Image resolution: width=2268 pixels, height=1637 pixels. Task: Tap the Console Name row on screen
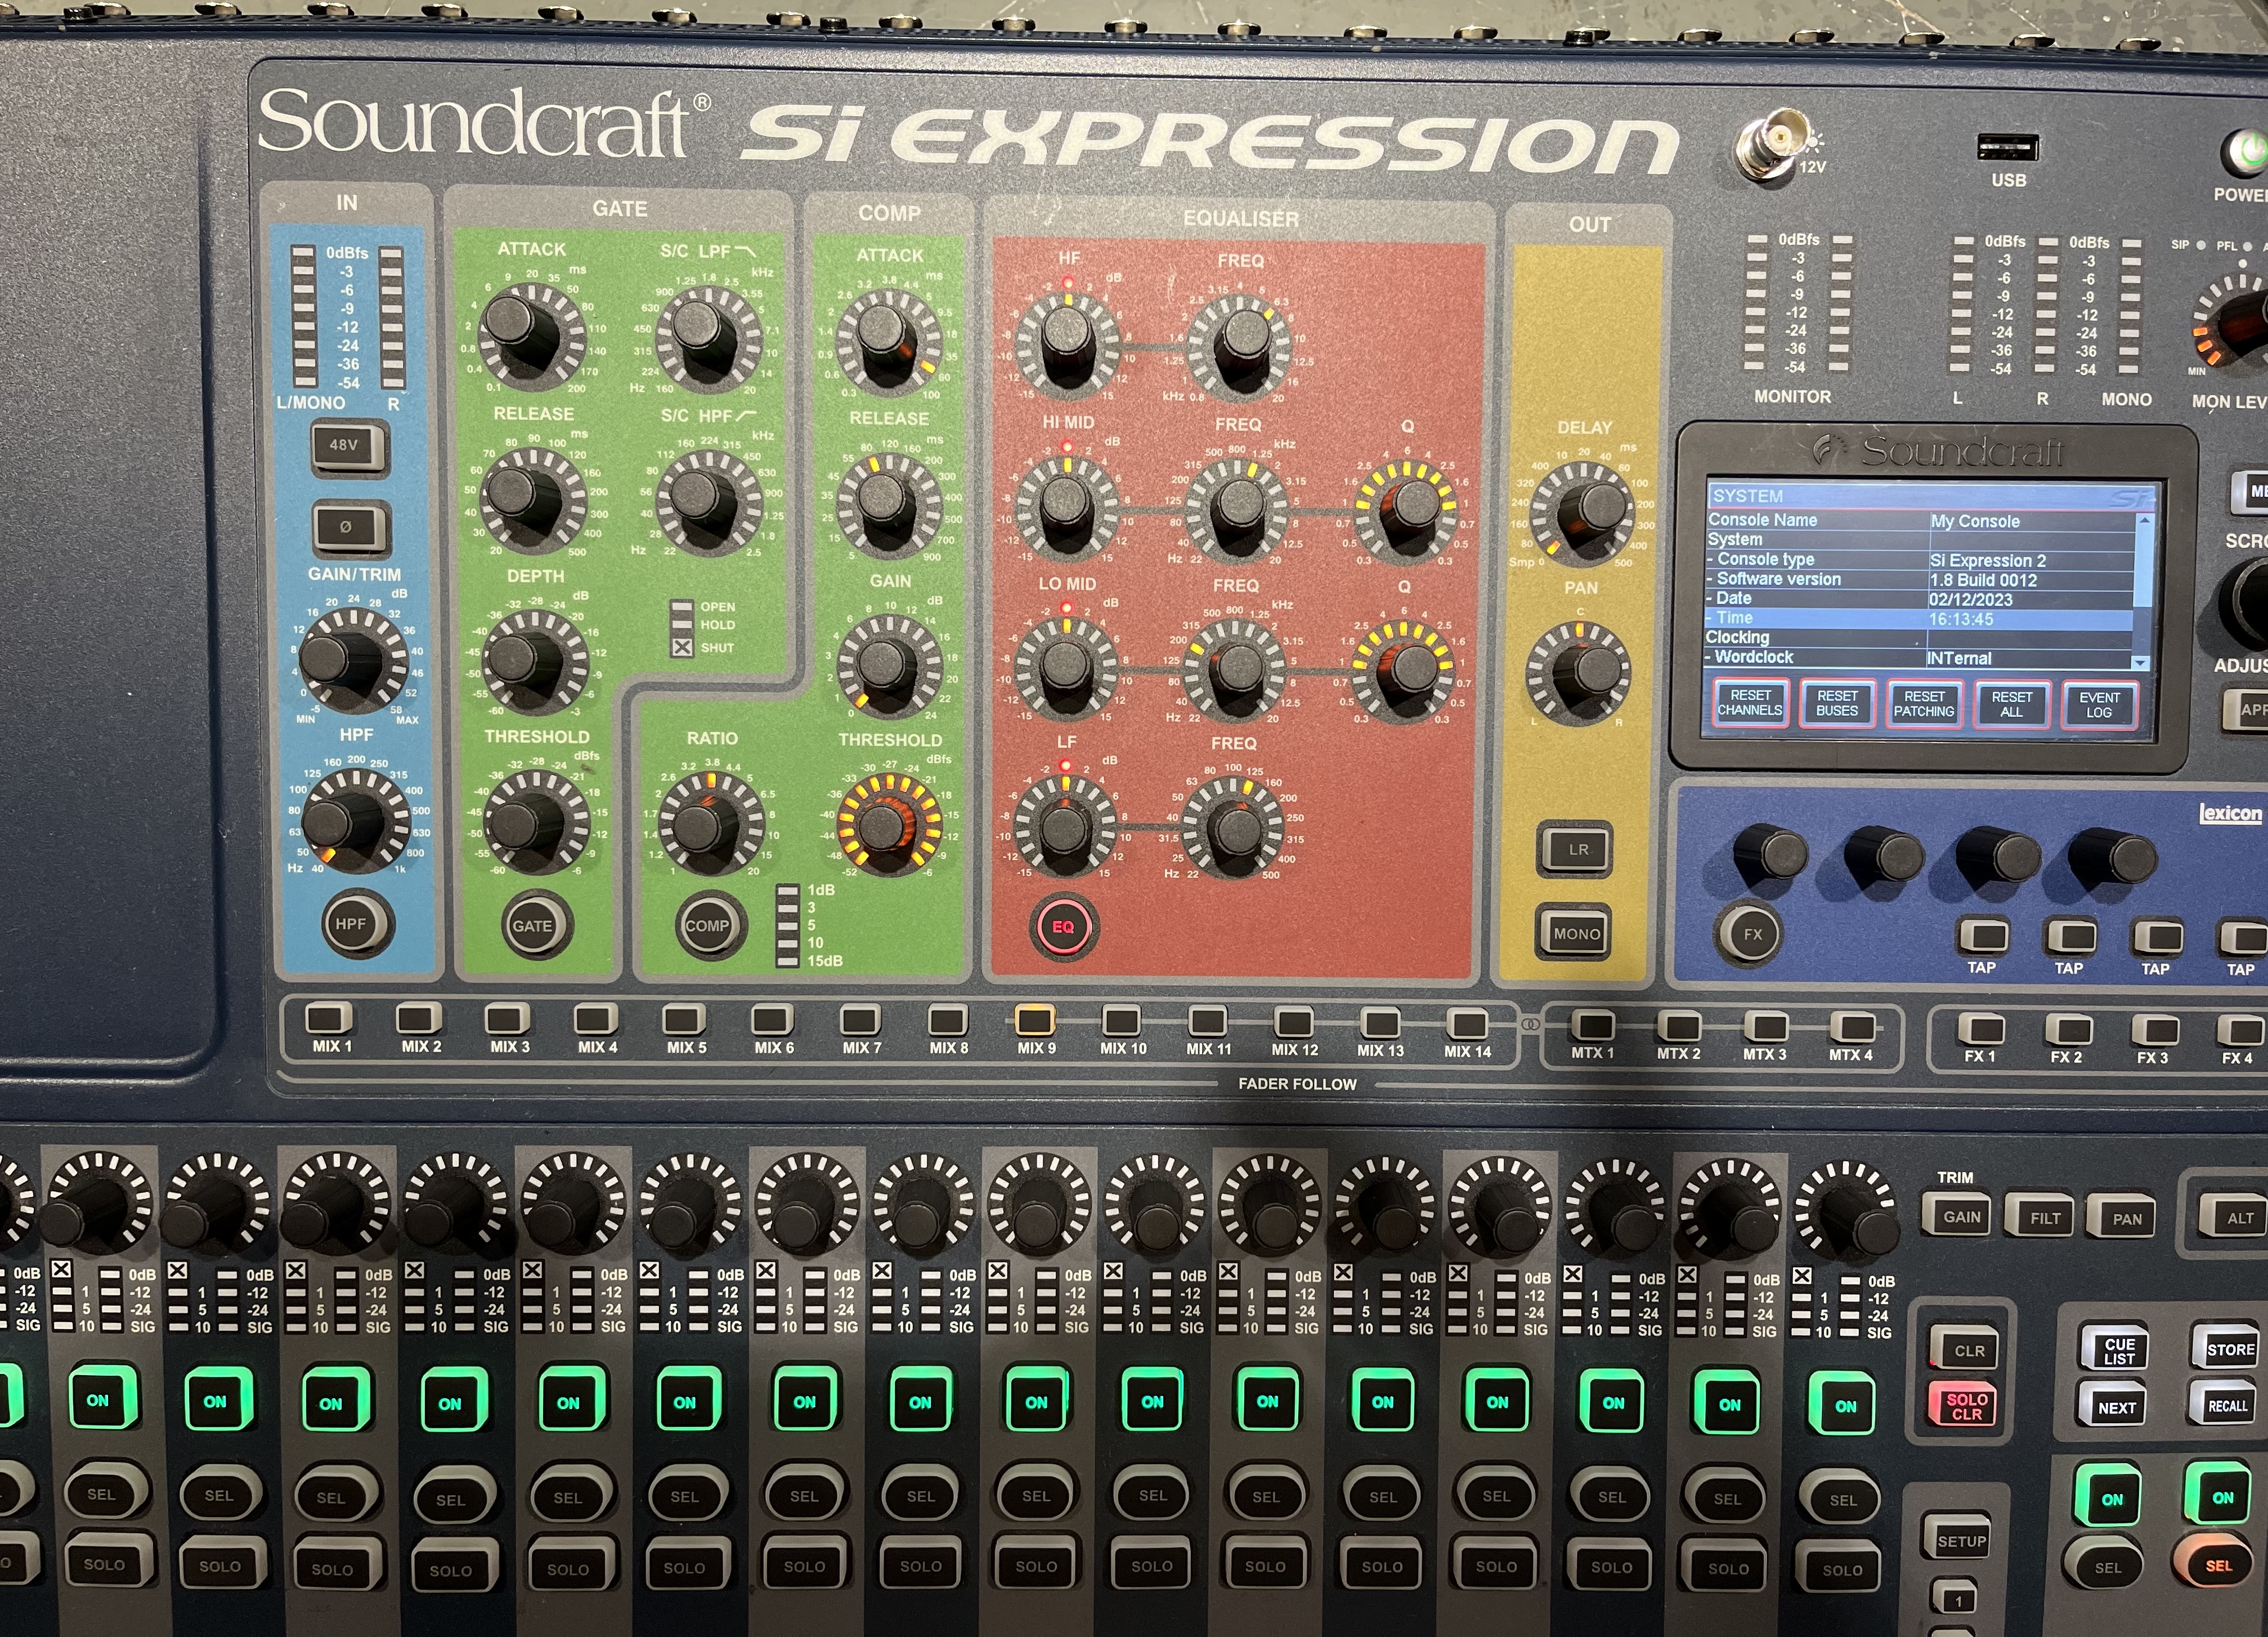point(1919,520)
